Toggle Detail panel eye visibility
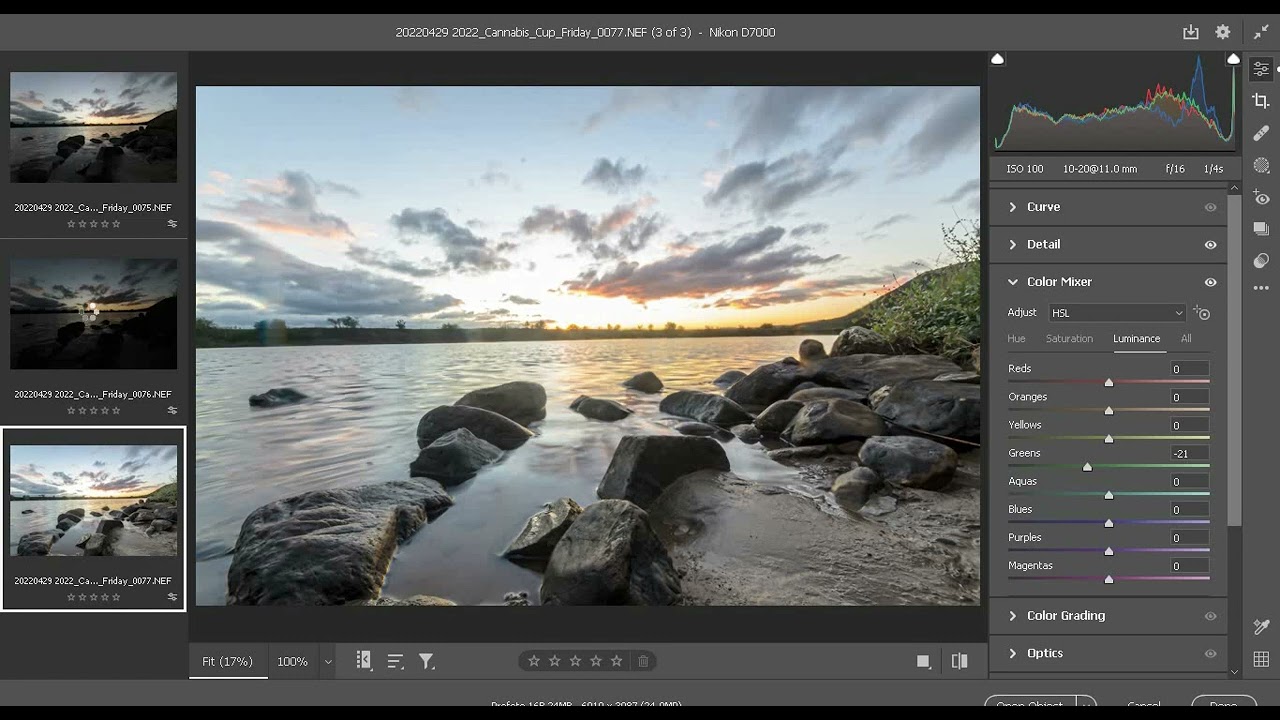The image size is (1280, 720). click(x=1210, y=245)
